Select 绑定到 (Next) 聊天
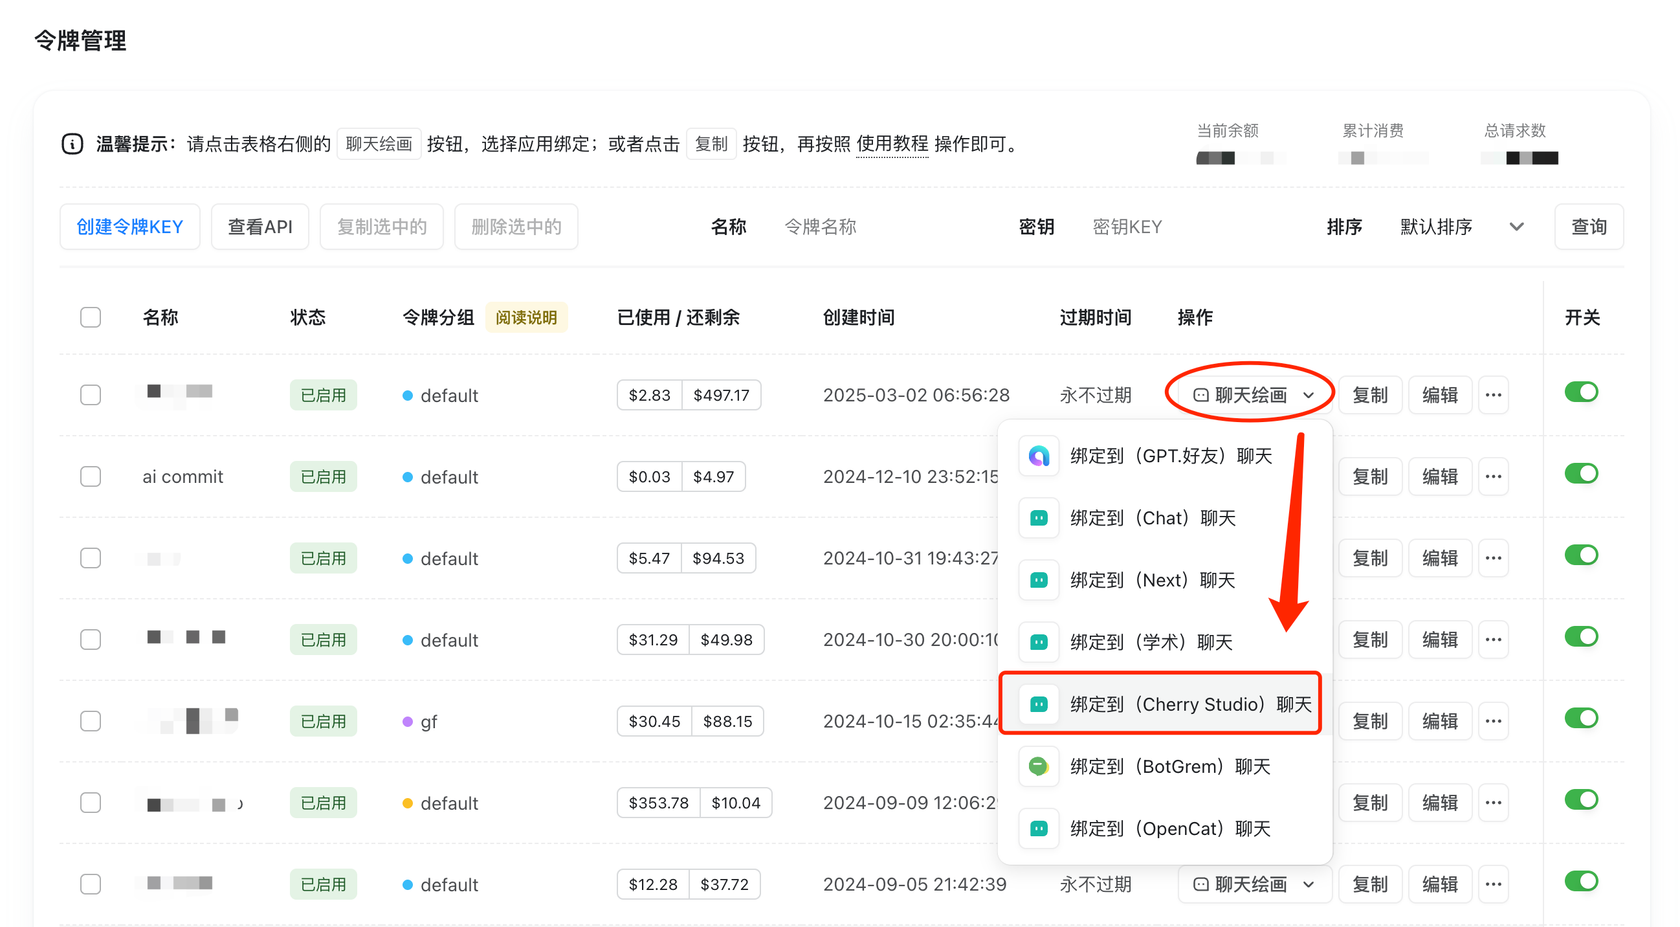The height and width of the screenshot is (927, 1680). coord(1166,580)
